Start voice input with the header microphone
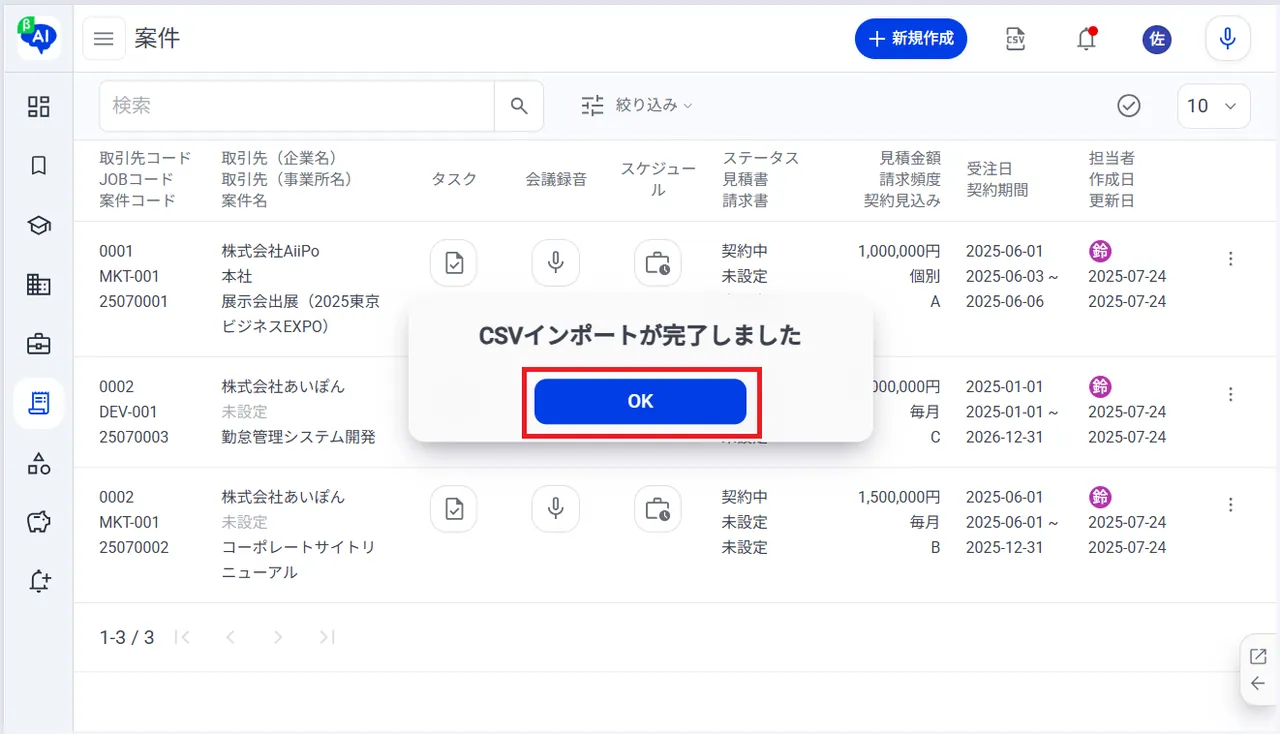The image size is (1280, 734). click(1228, 39)
